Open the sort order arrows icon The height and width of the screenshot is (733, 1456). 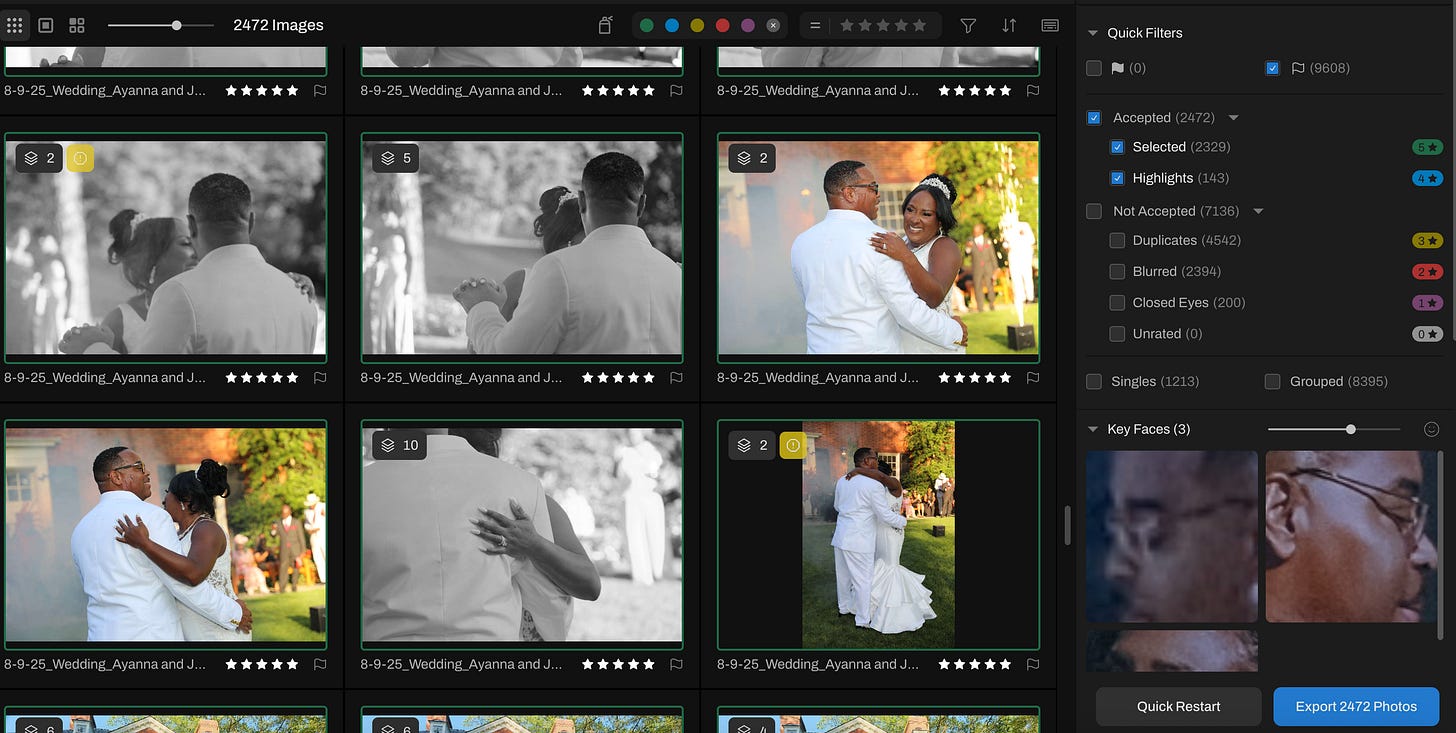(x=1009, y=25)
